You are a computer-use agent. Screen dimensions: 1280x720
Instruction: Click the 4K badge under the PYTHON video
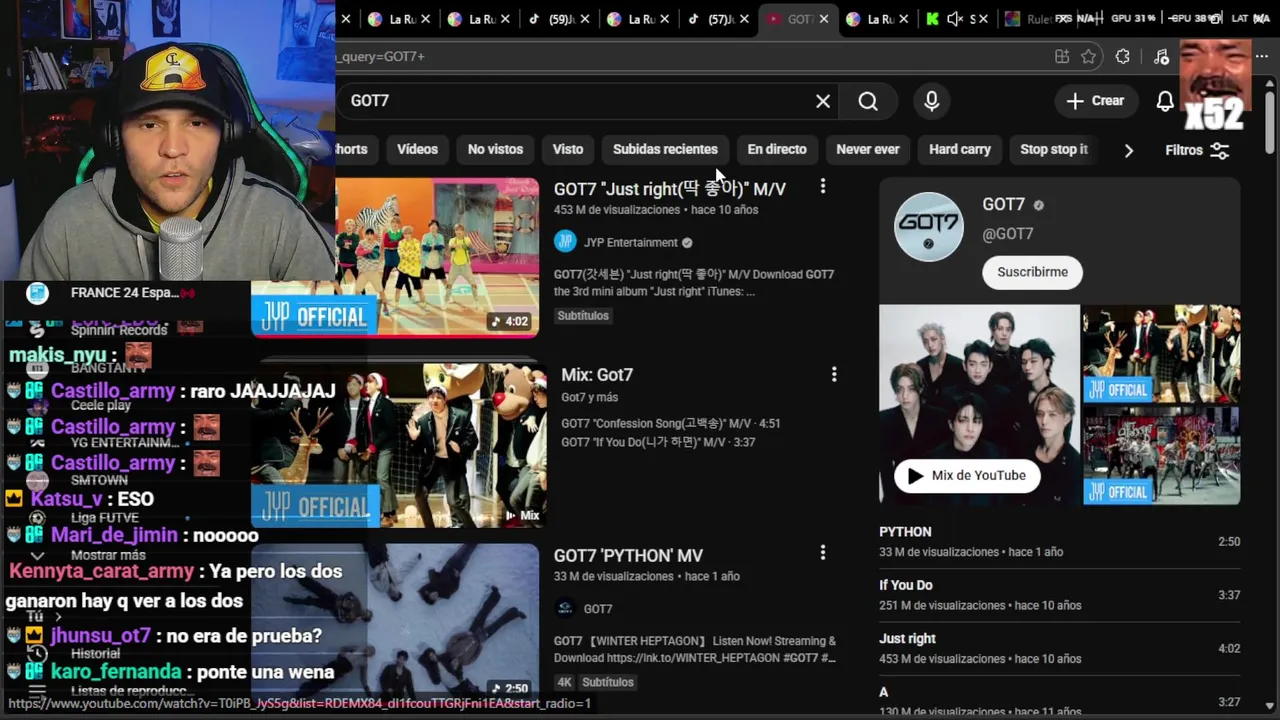(x=565, y=682)
